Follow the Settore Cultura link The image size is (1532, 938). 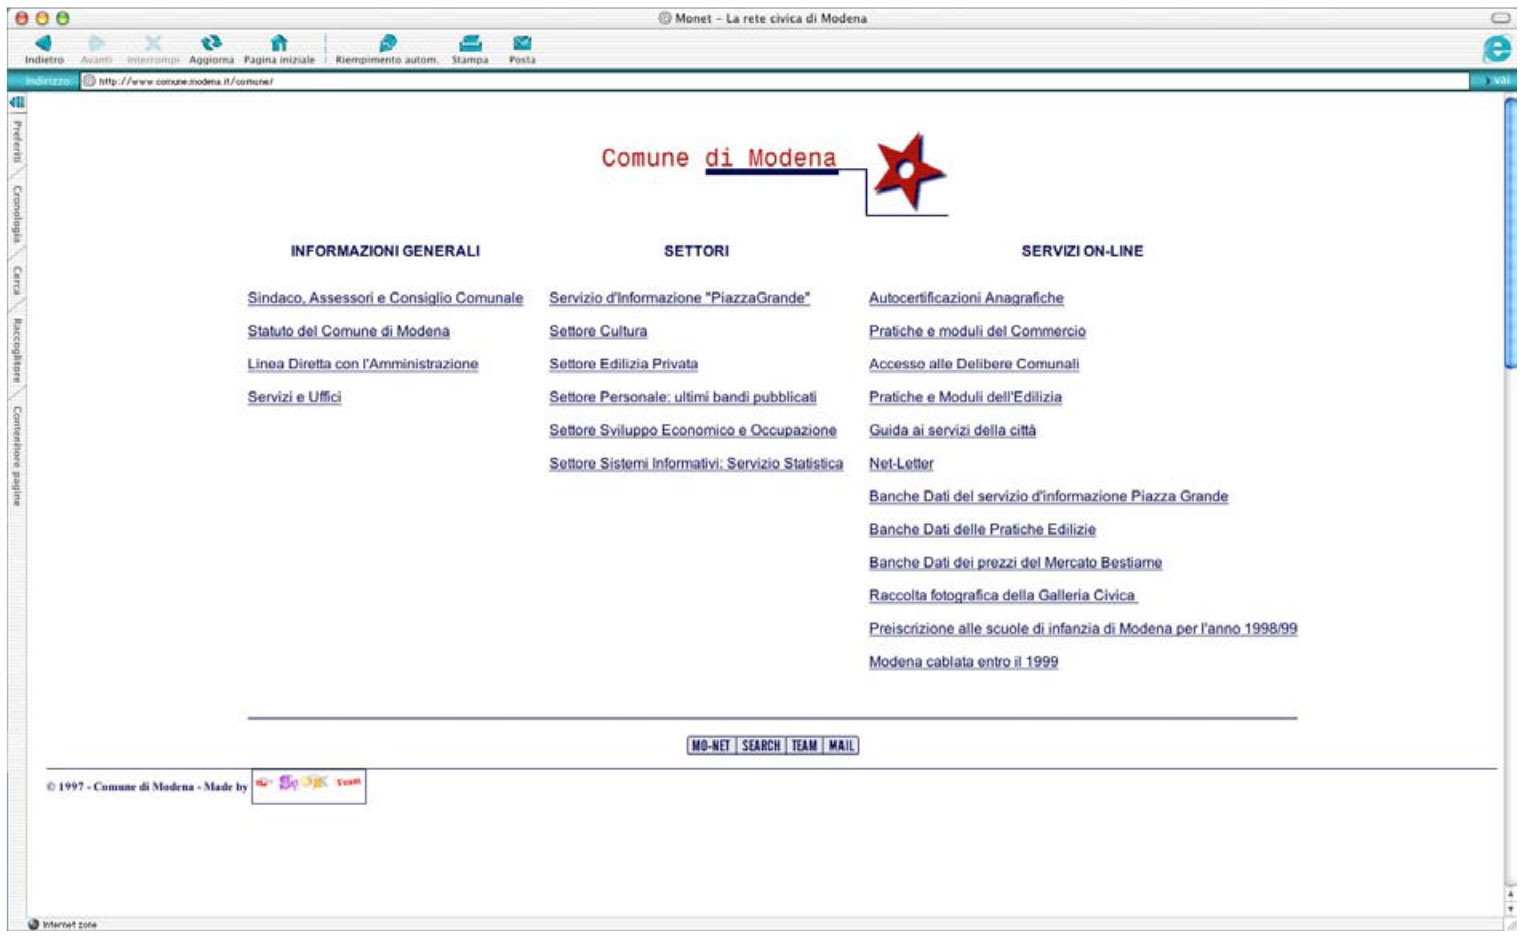click(x=598, y=331)
